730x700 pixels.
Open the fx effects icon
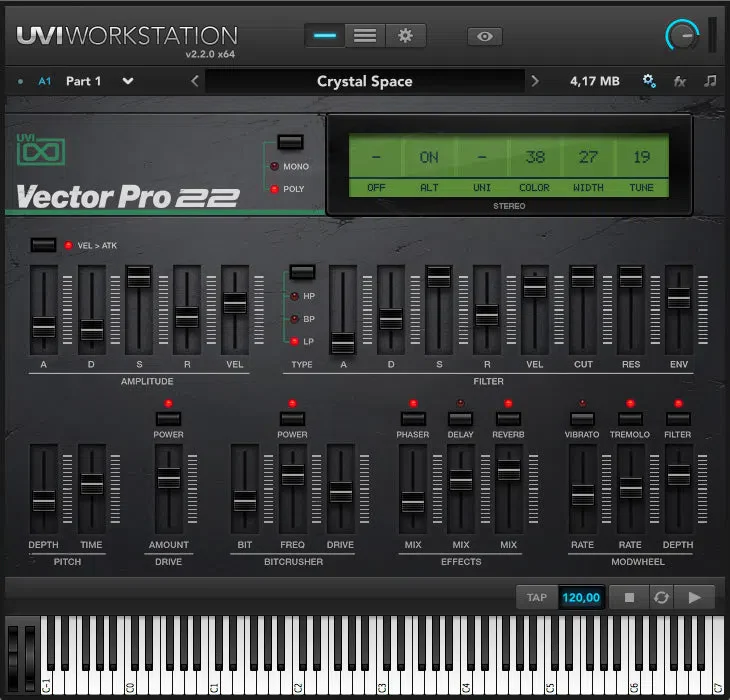tap(679, 81)
